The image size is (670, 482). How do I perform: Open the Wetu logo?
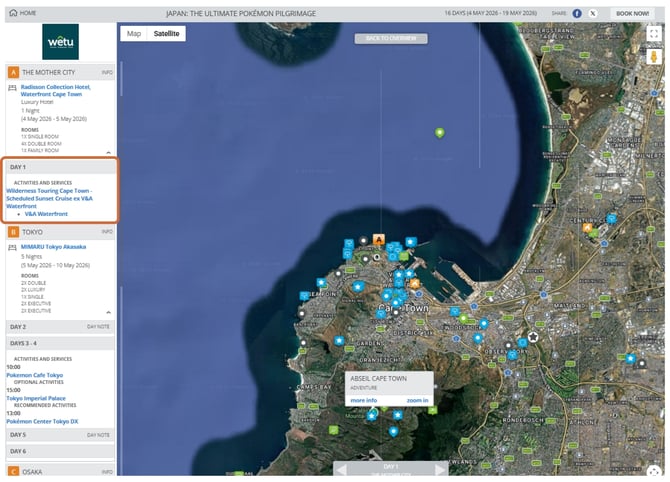60,41
